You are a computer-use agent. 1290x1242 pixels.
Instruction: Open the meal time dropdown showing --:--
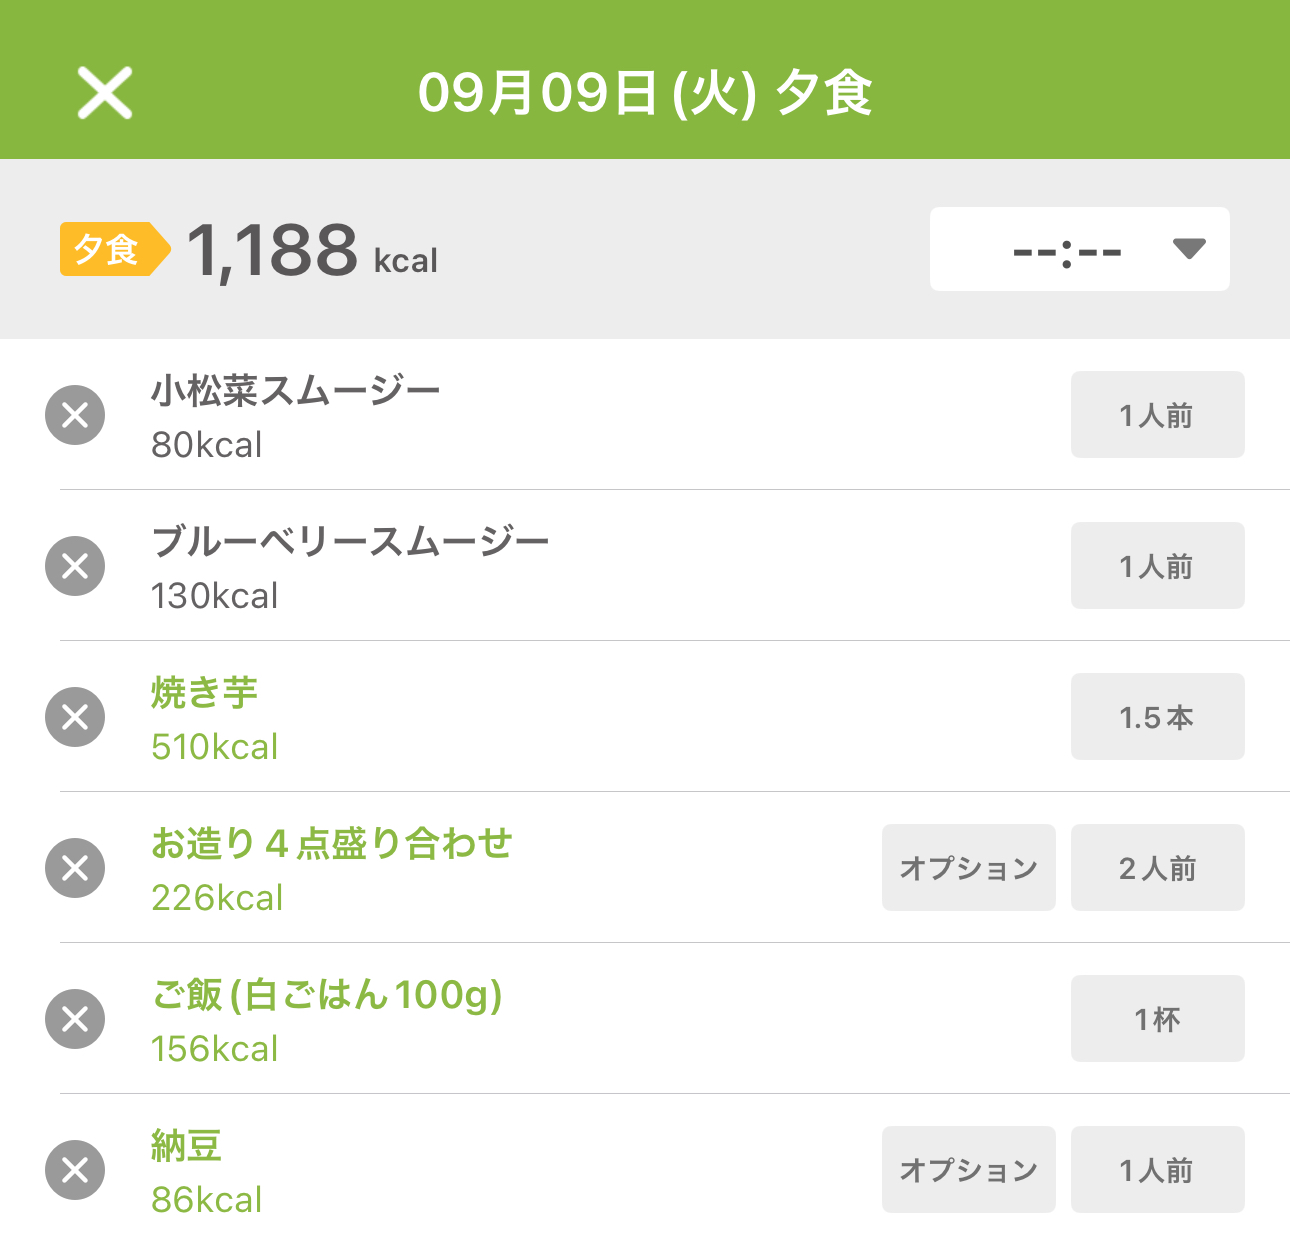click(1080, 249)
